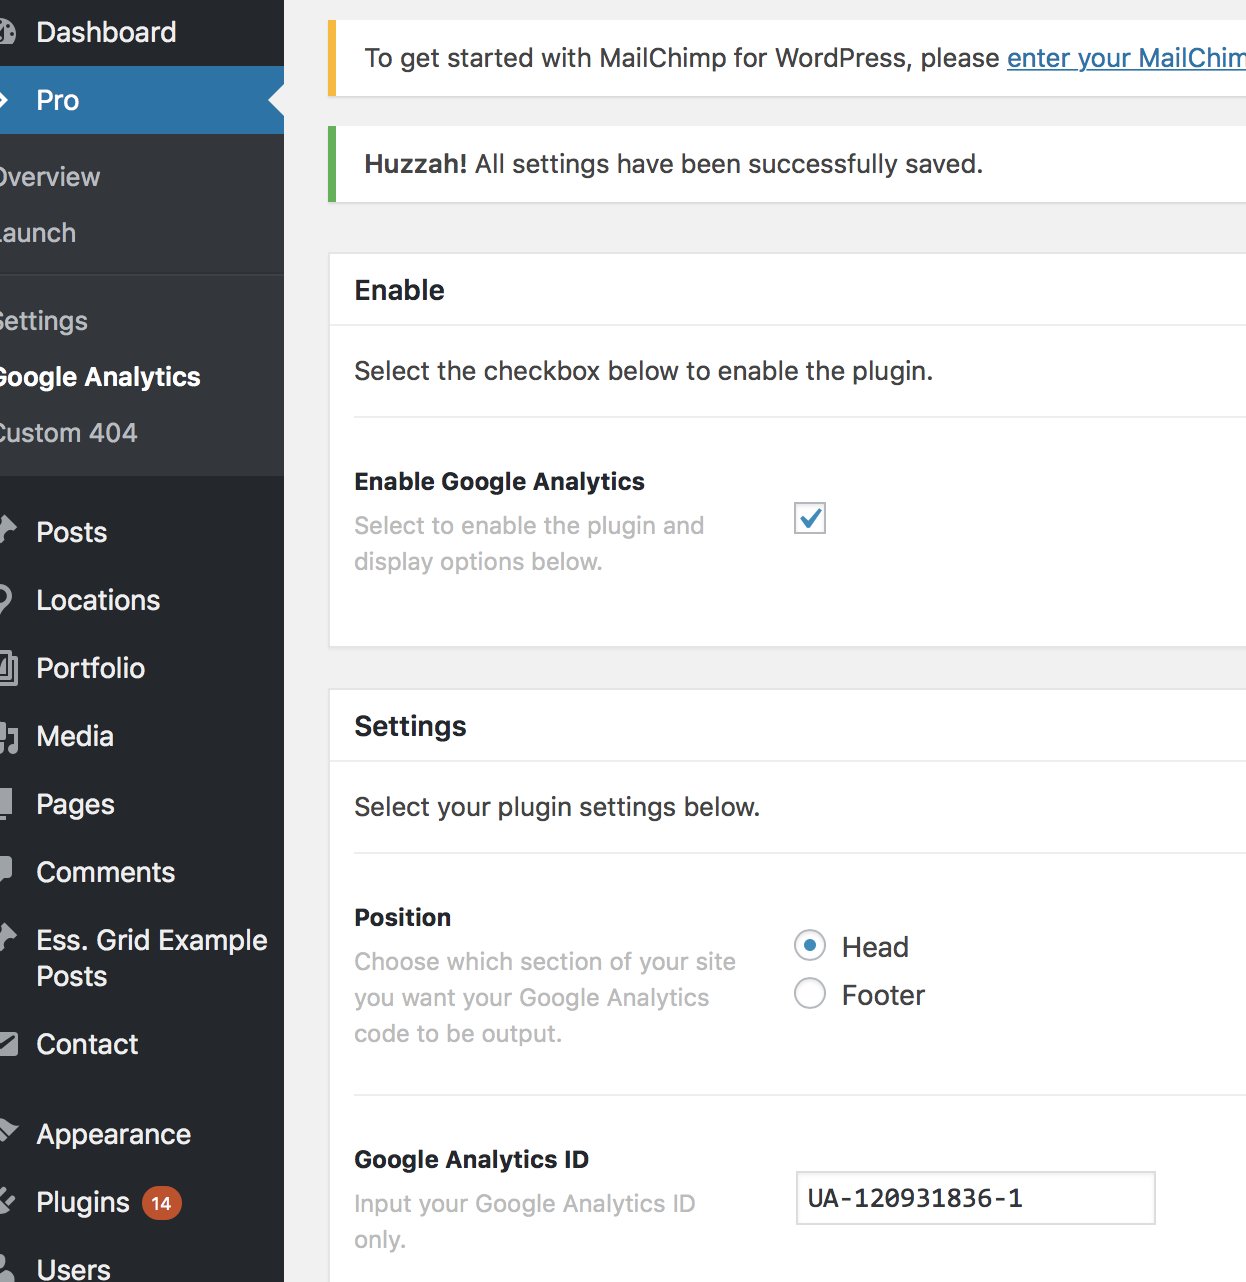Follow the enter your MailChimp link

pos(1126,58)
